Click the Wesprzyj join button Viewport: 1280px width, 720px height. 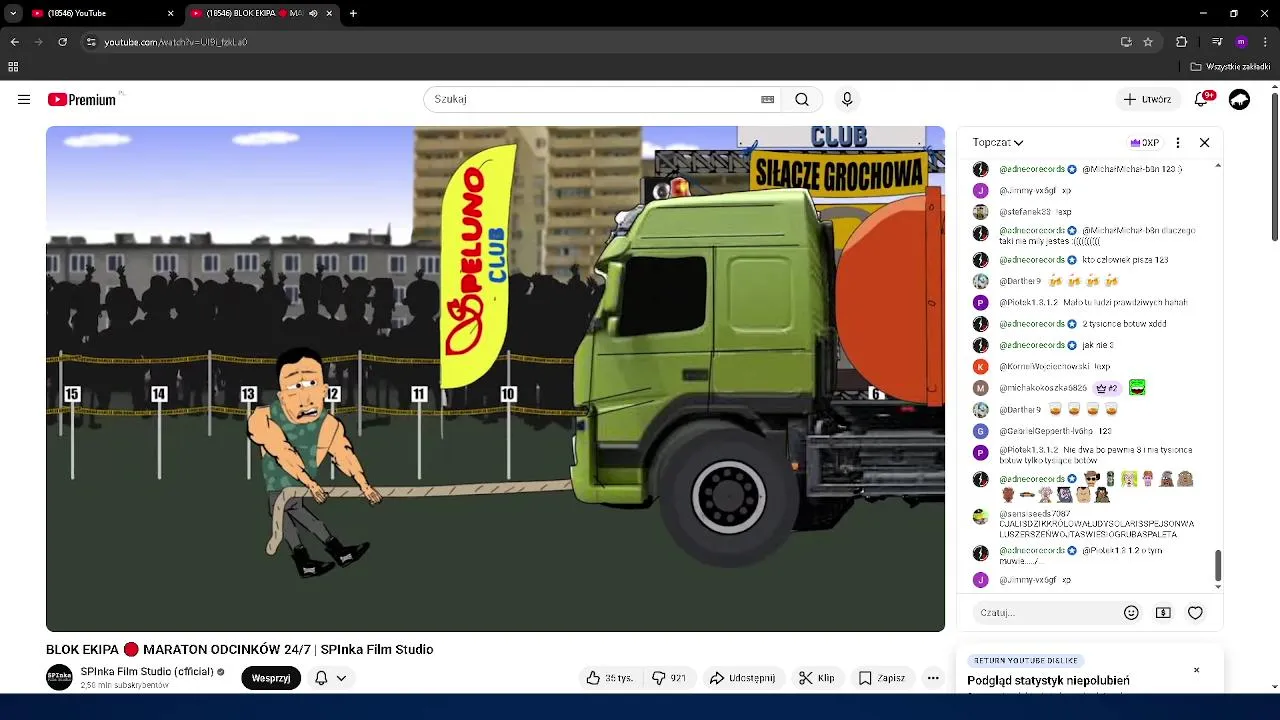[x=271, y=678]
